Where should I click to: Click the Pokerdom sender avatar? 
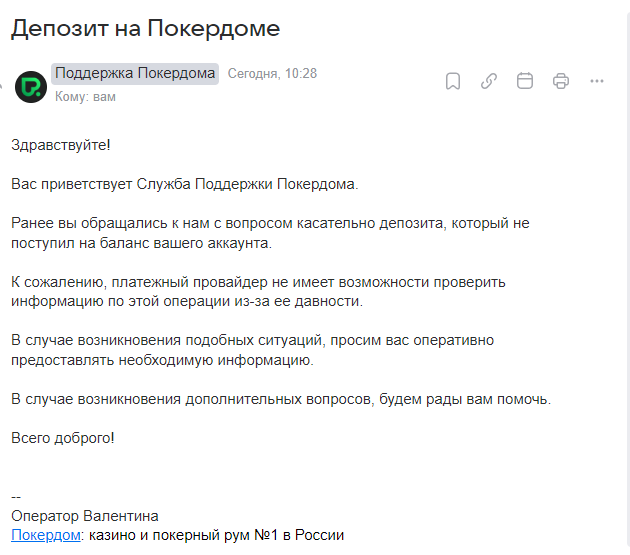[x=33, y=86]
